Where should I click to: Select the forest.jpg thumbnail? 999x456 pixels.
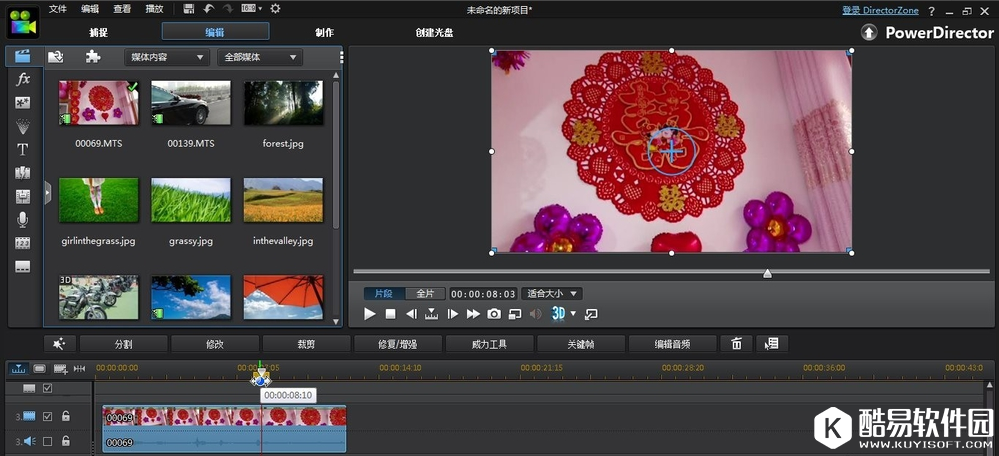[283, 103]
